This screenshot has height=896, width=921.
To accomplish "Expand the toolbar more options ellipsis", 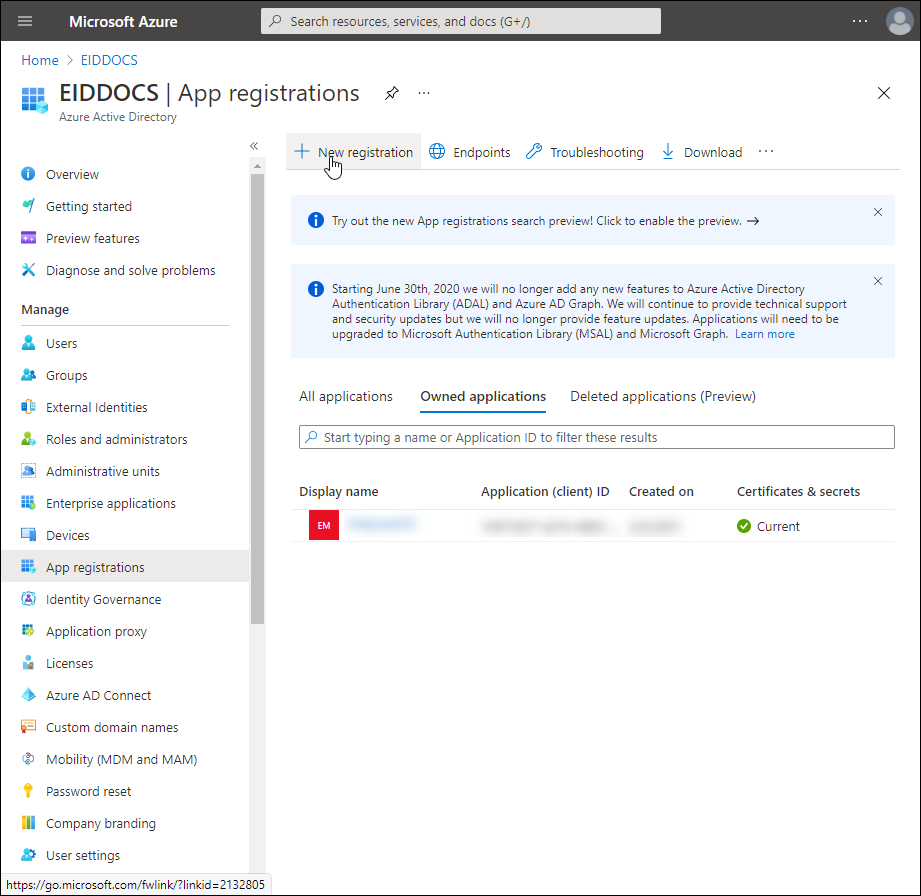I will point(766,152).
